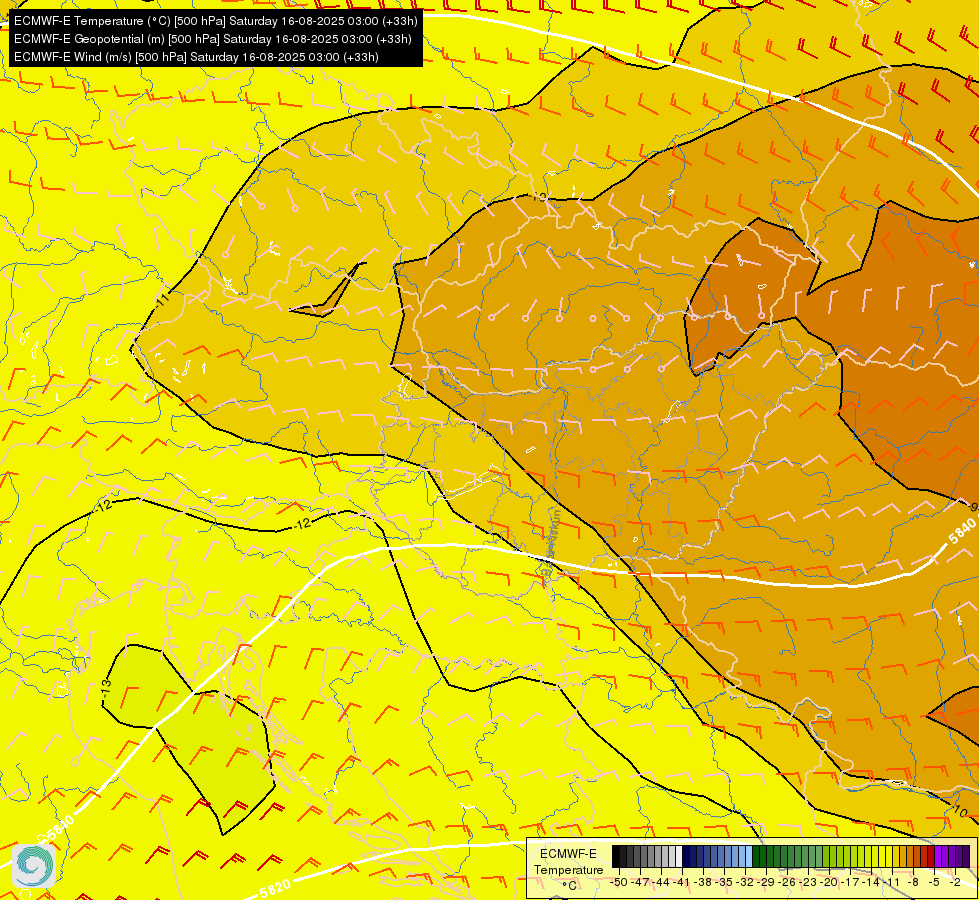This screenshot has width=979, height=900.
Task: Click the white swatch left of -41 tick
Action: click(x=679, y=856)
